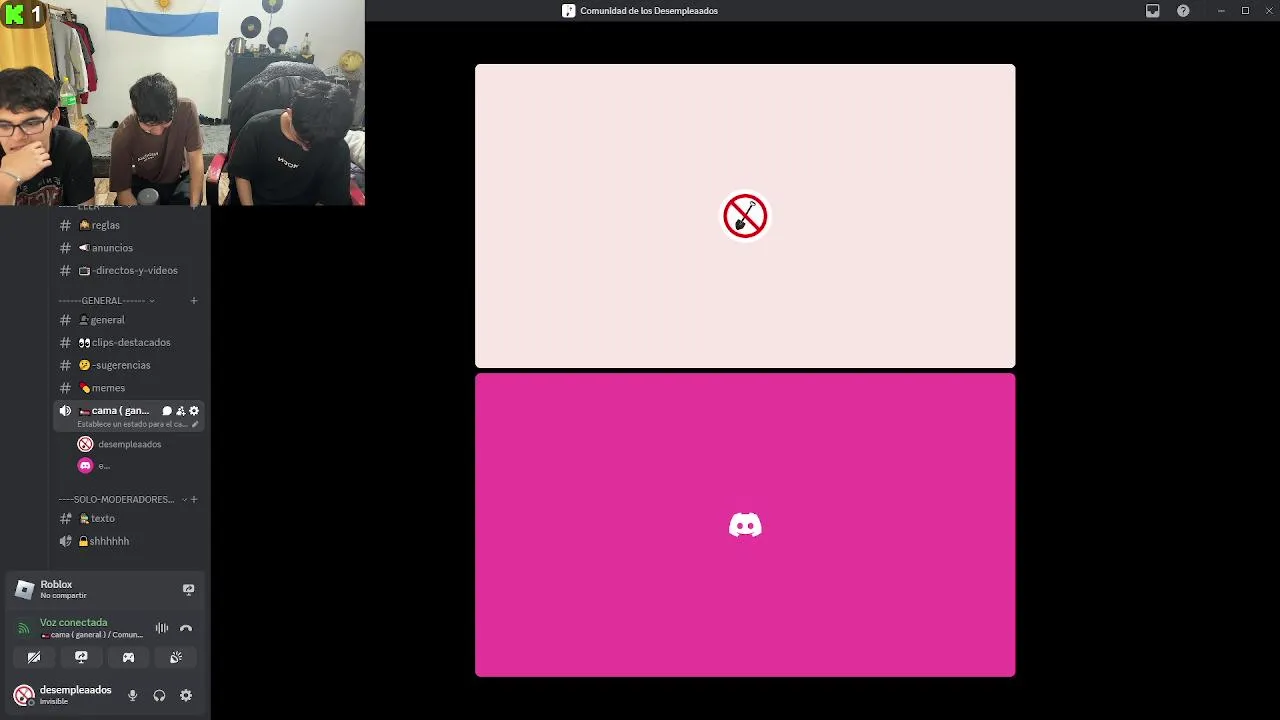Open the moderators texto channel

[x=129, y=518]
